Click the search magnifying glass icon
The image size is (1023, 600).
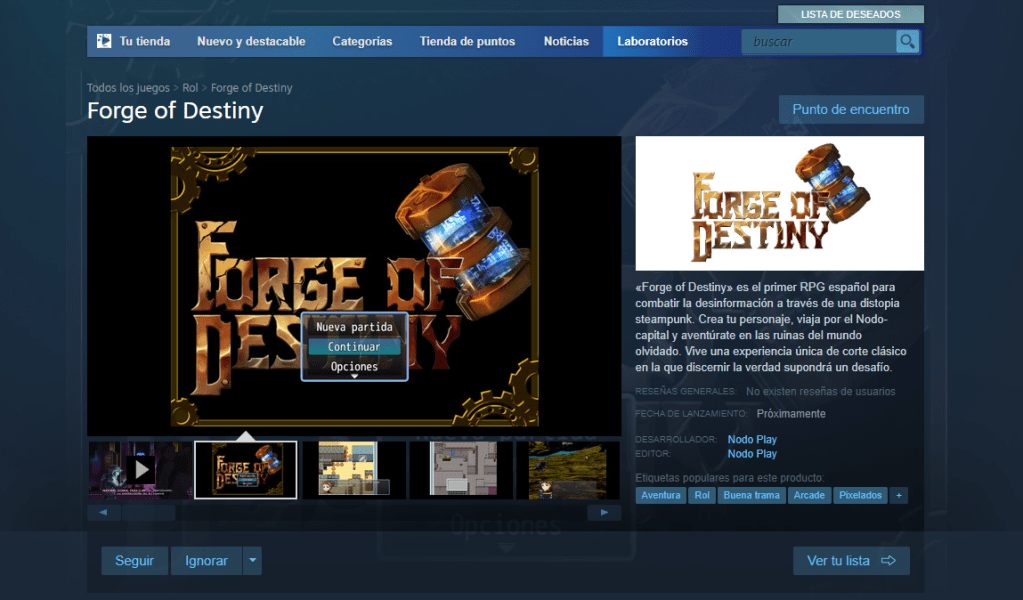tap(907, 41)
